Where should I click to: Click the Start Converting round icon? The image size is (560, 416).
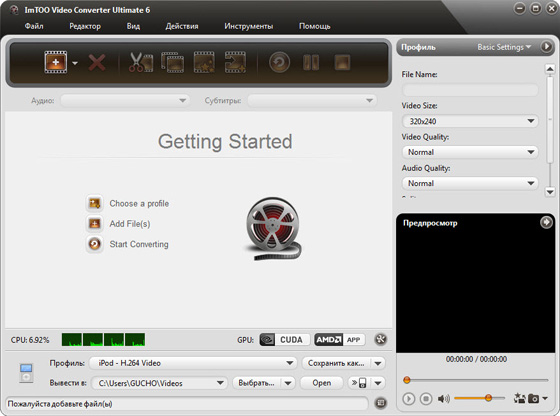95,244
